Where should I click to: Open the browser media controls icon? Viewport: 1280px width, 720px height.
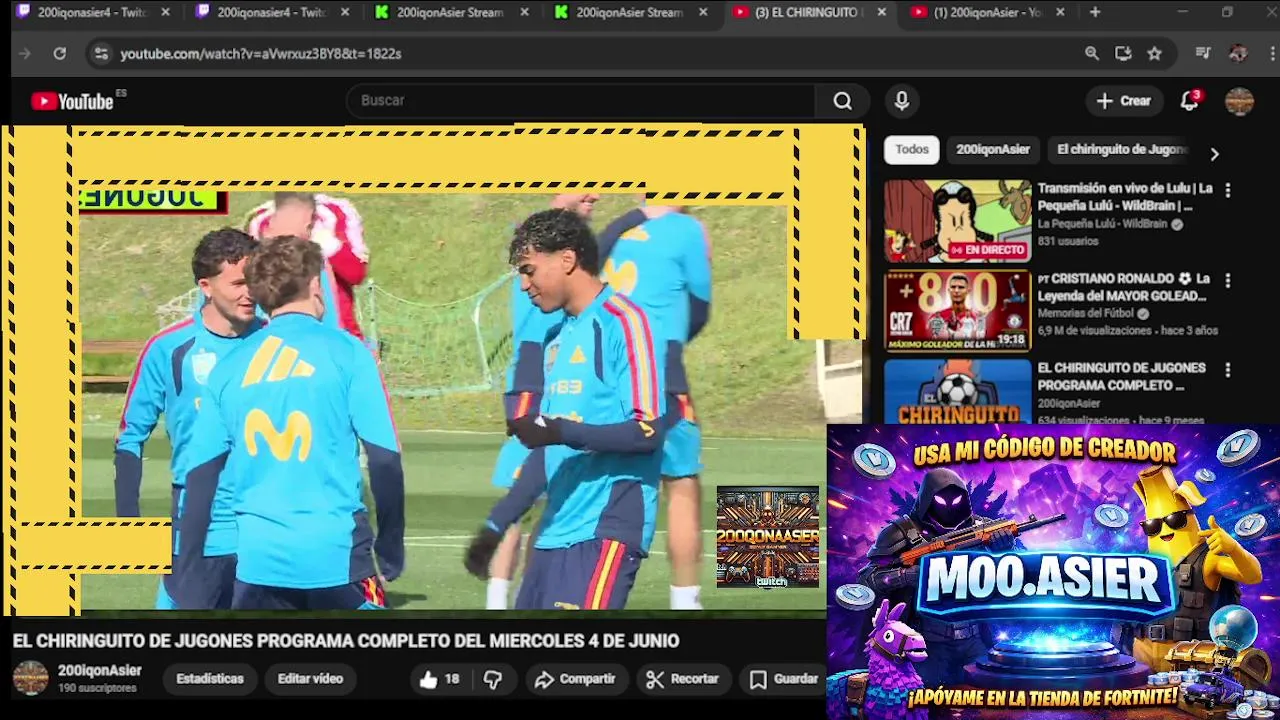[x=1203, y=54]
